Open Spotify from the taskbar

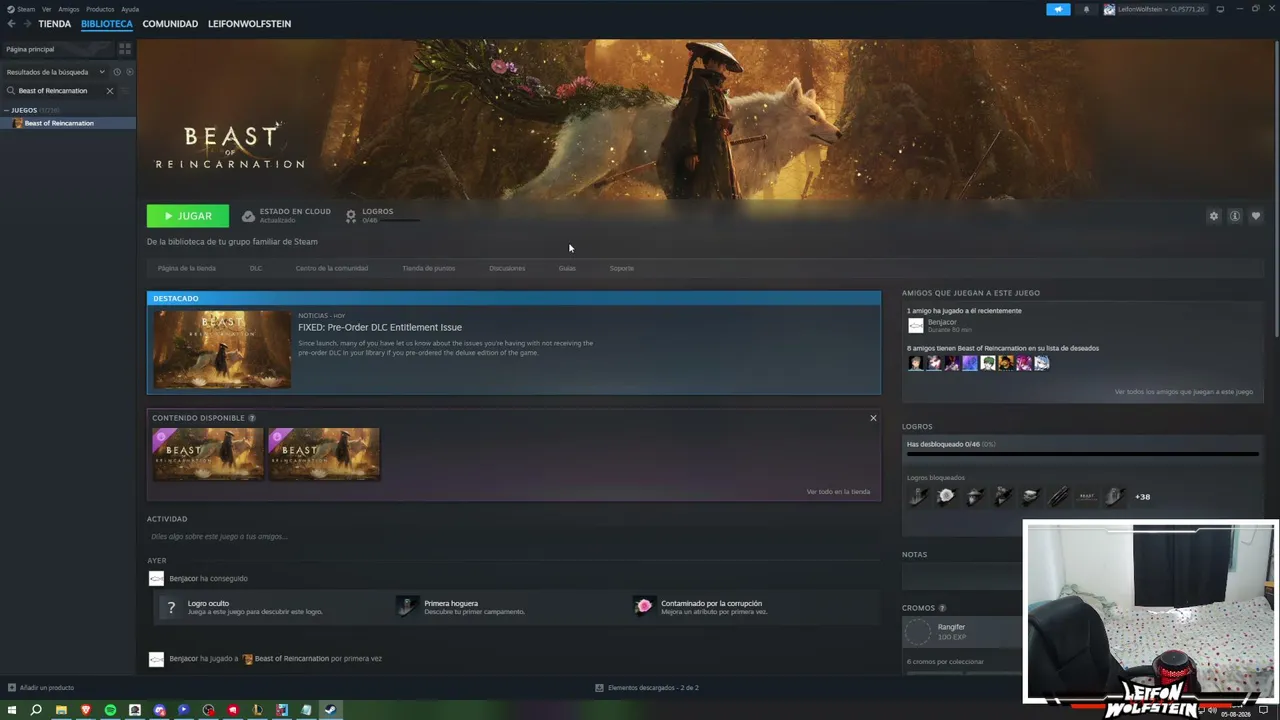pyautogui.click(x=110, y=710)
